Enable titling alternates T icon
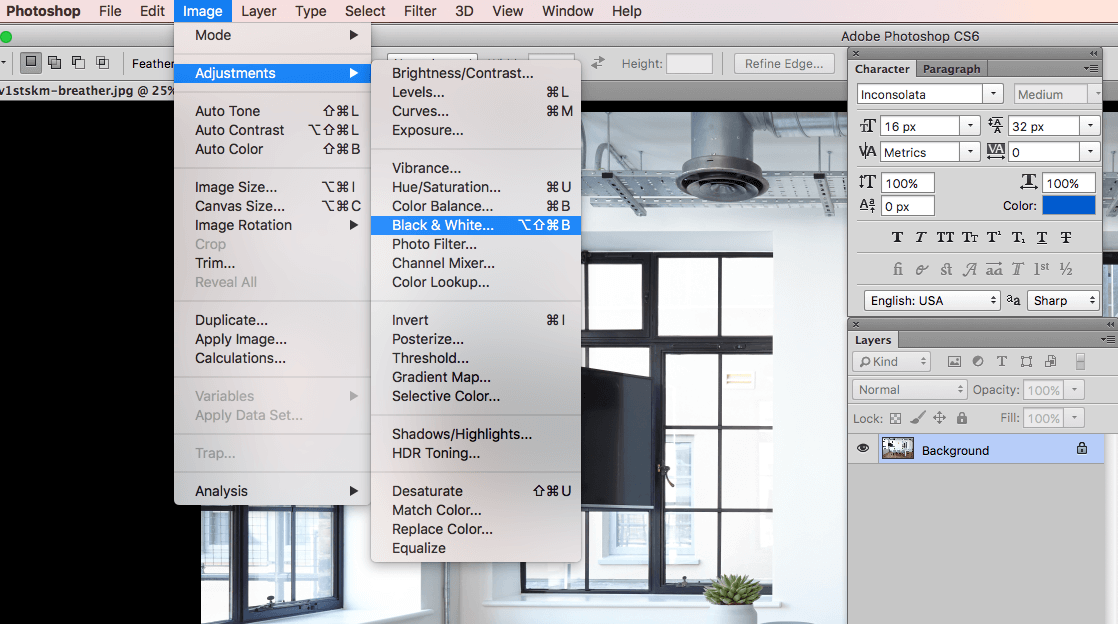This screenshot has height=624, width=1118. (x=1017, y=269)
